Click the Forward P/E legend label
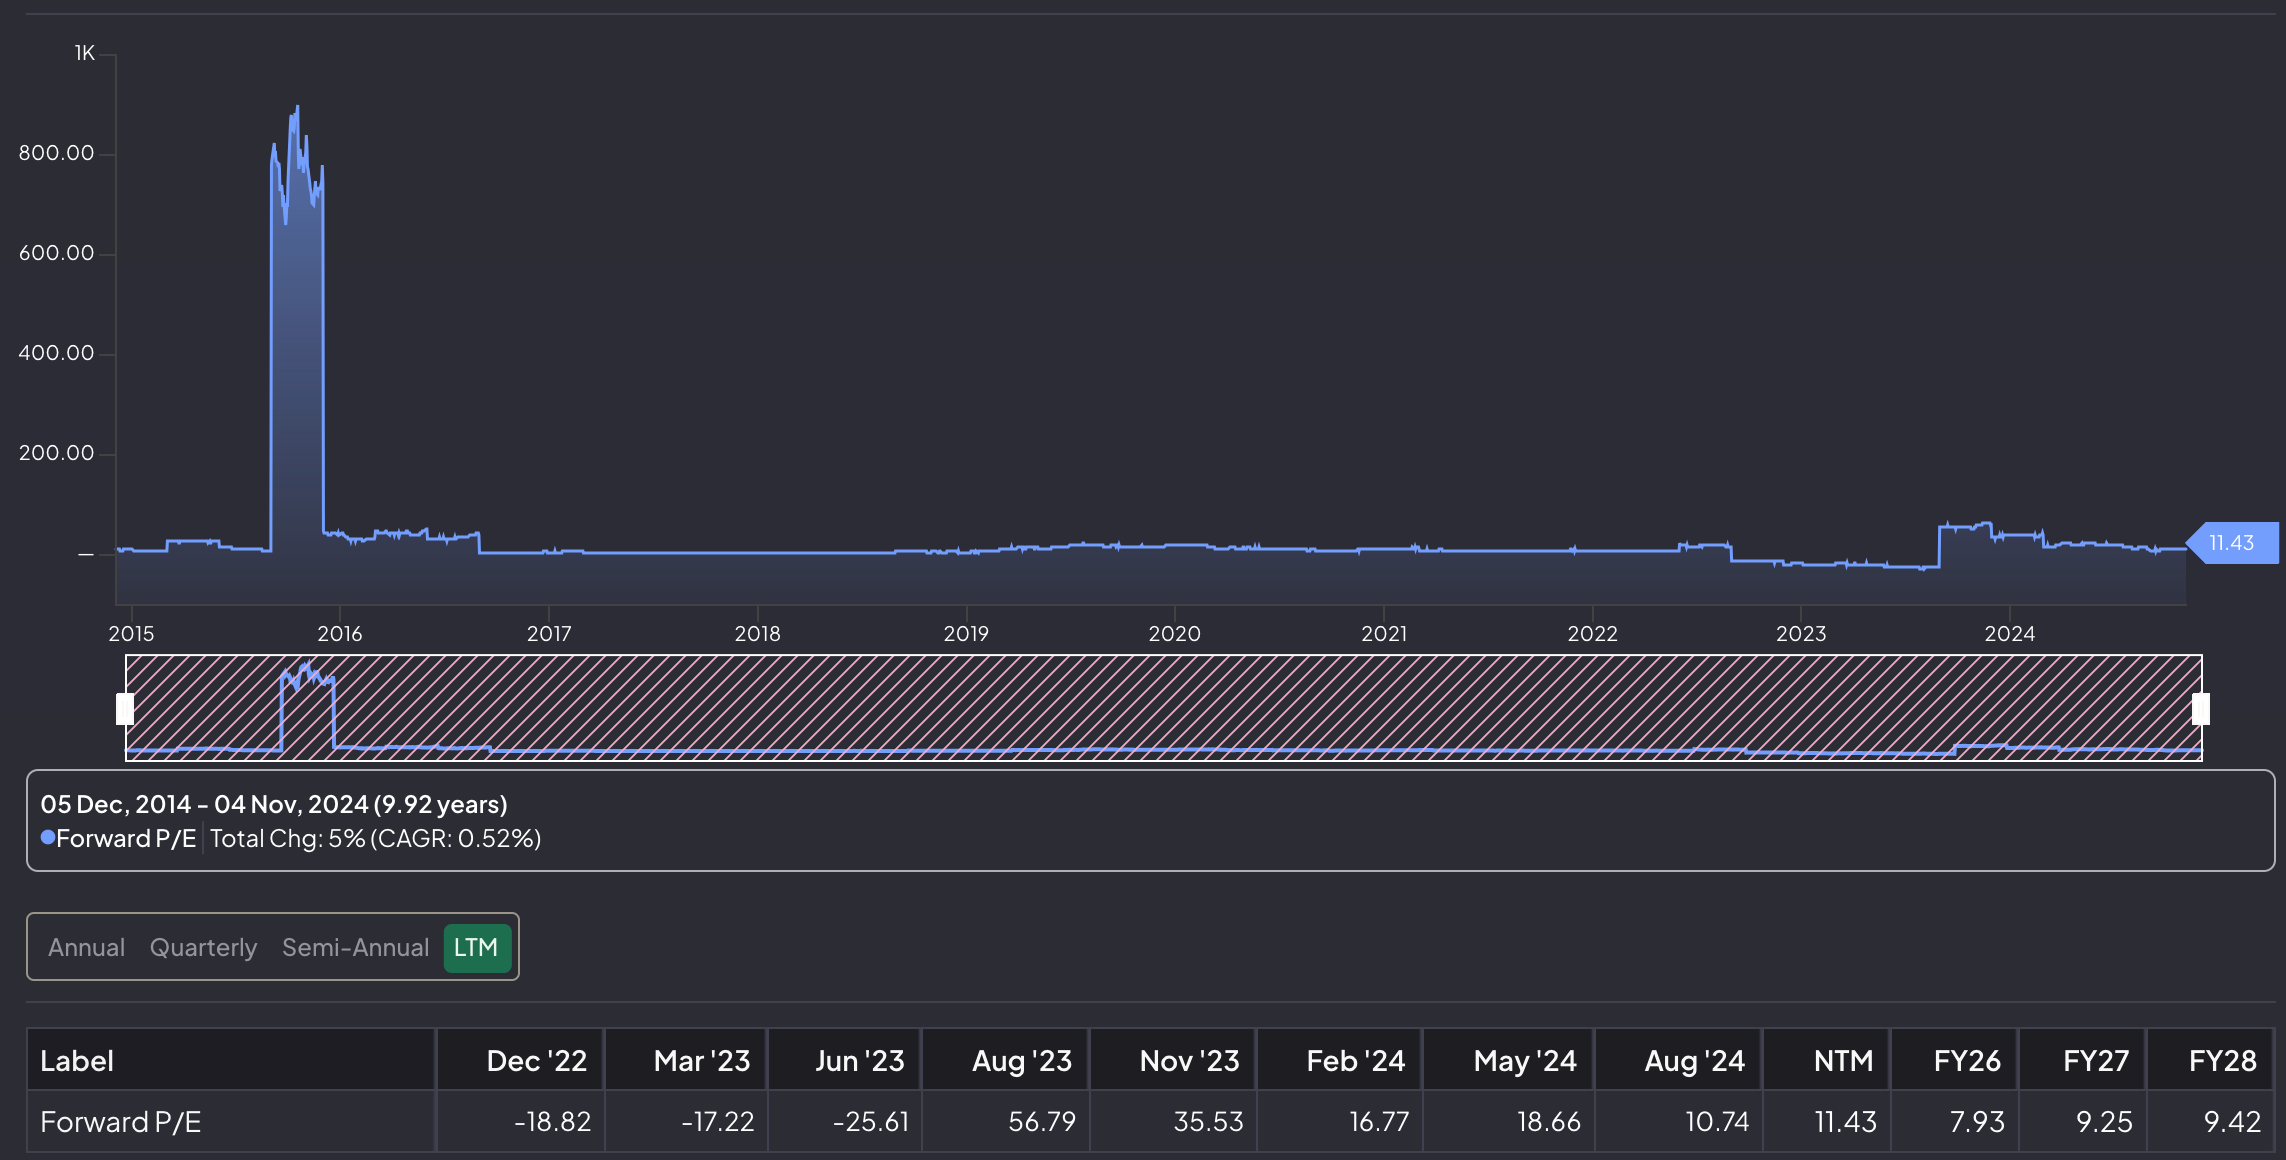This screenshot has width=2286, height=1160. [x=126, y=838]
